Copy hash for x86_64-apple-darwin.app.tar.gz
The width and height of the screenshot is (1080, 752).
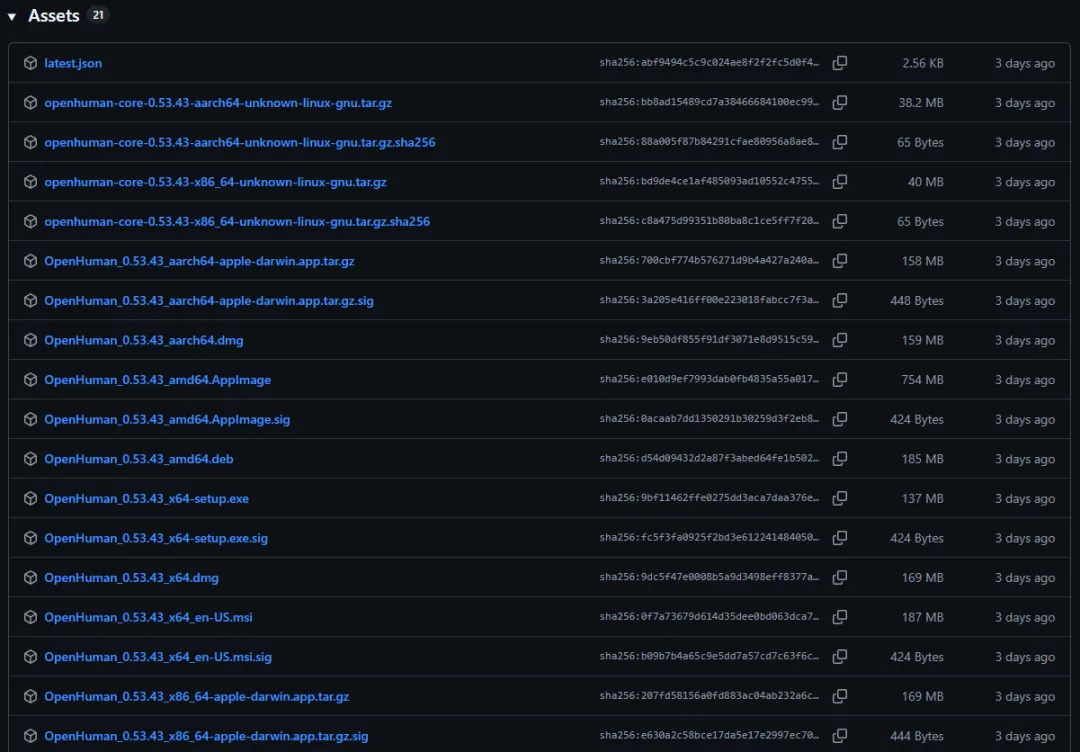point(840,697)
